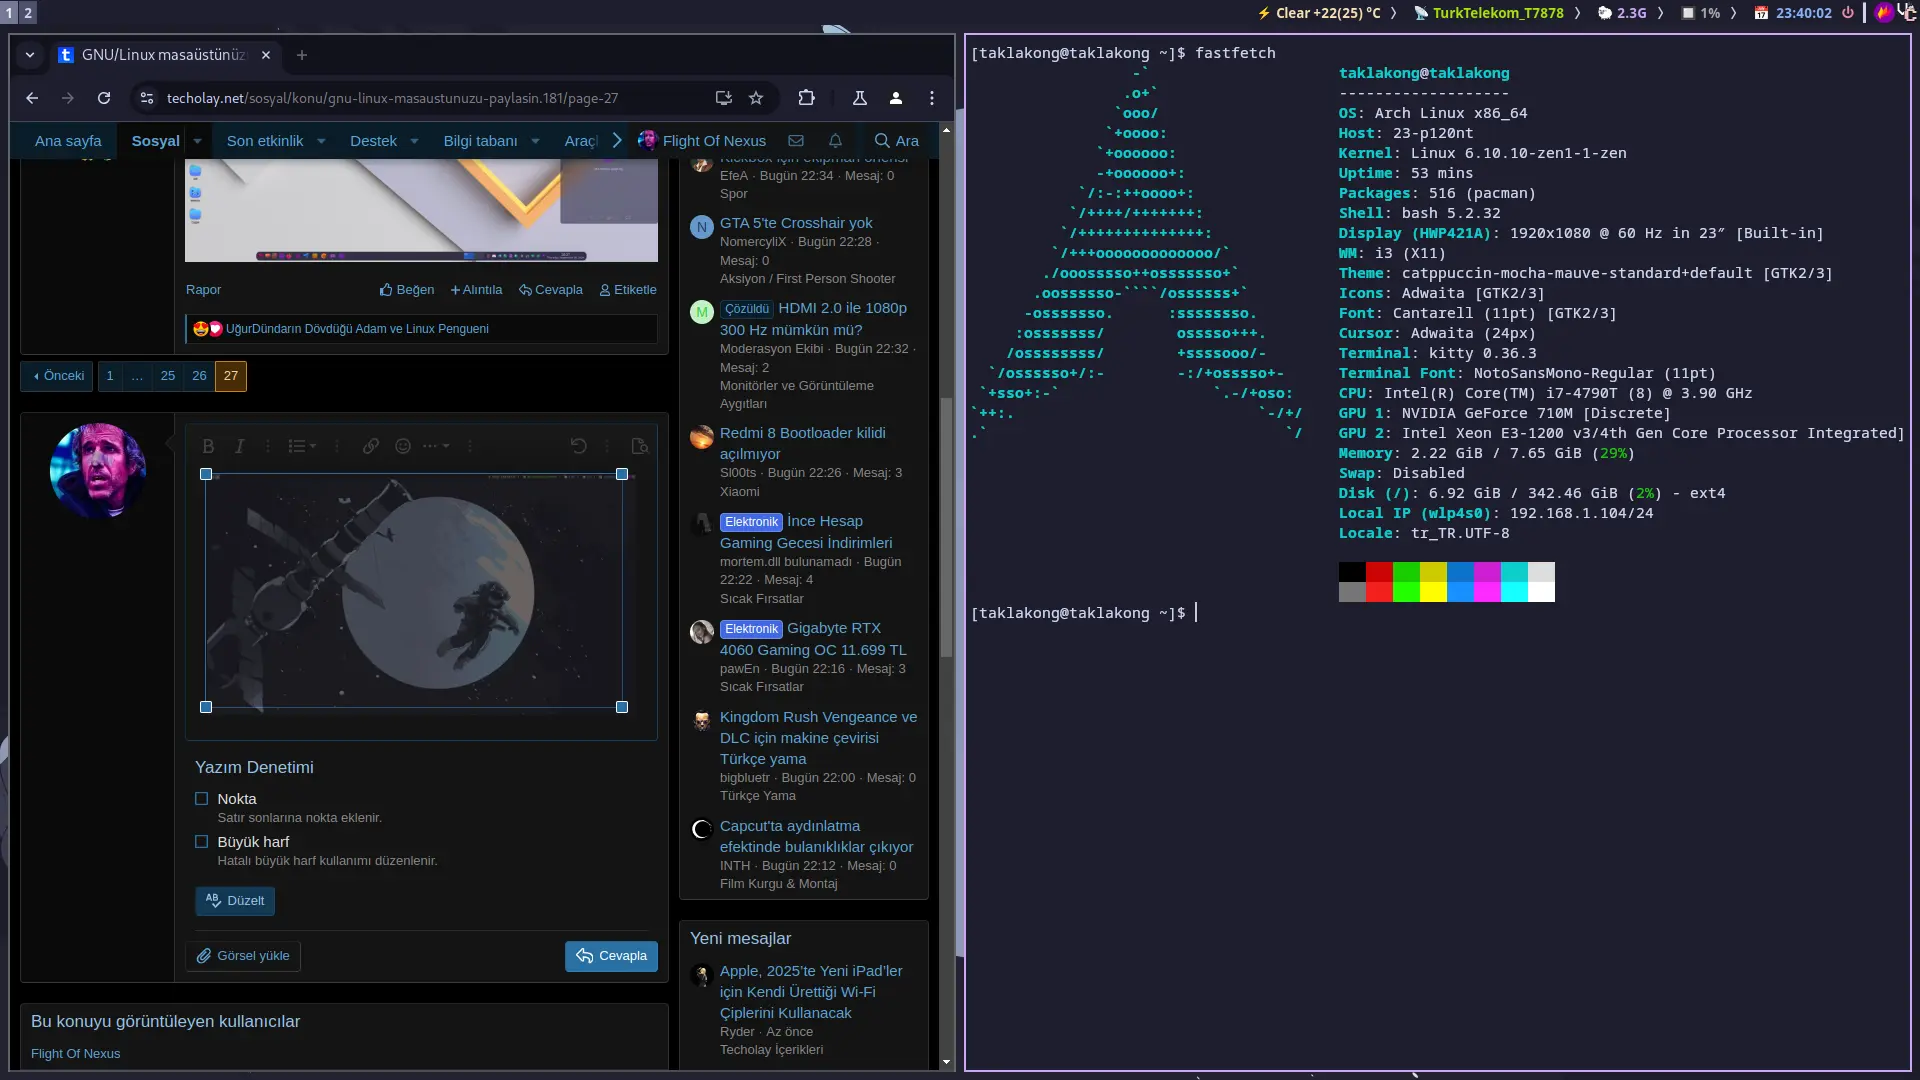Viewport: 1920px width, 1080px height.
Task: Expand the Bilgi tabanı dropdown arrow
Action: pyautogui.click(x=535, y=141)
